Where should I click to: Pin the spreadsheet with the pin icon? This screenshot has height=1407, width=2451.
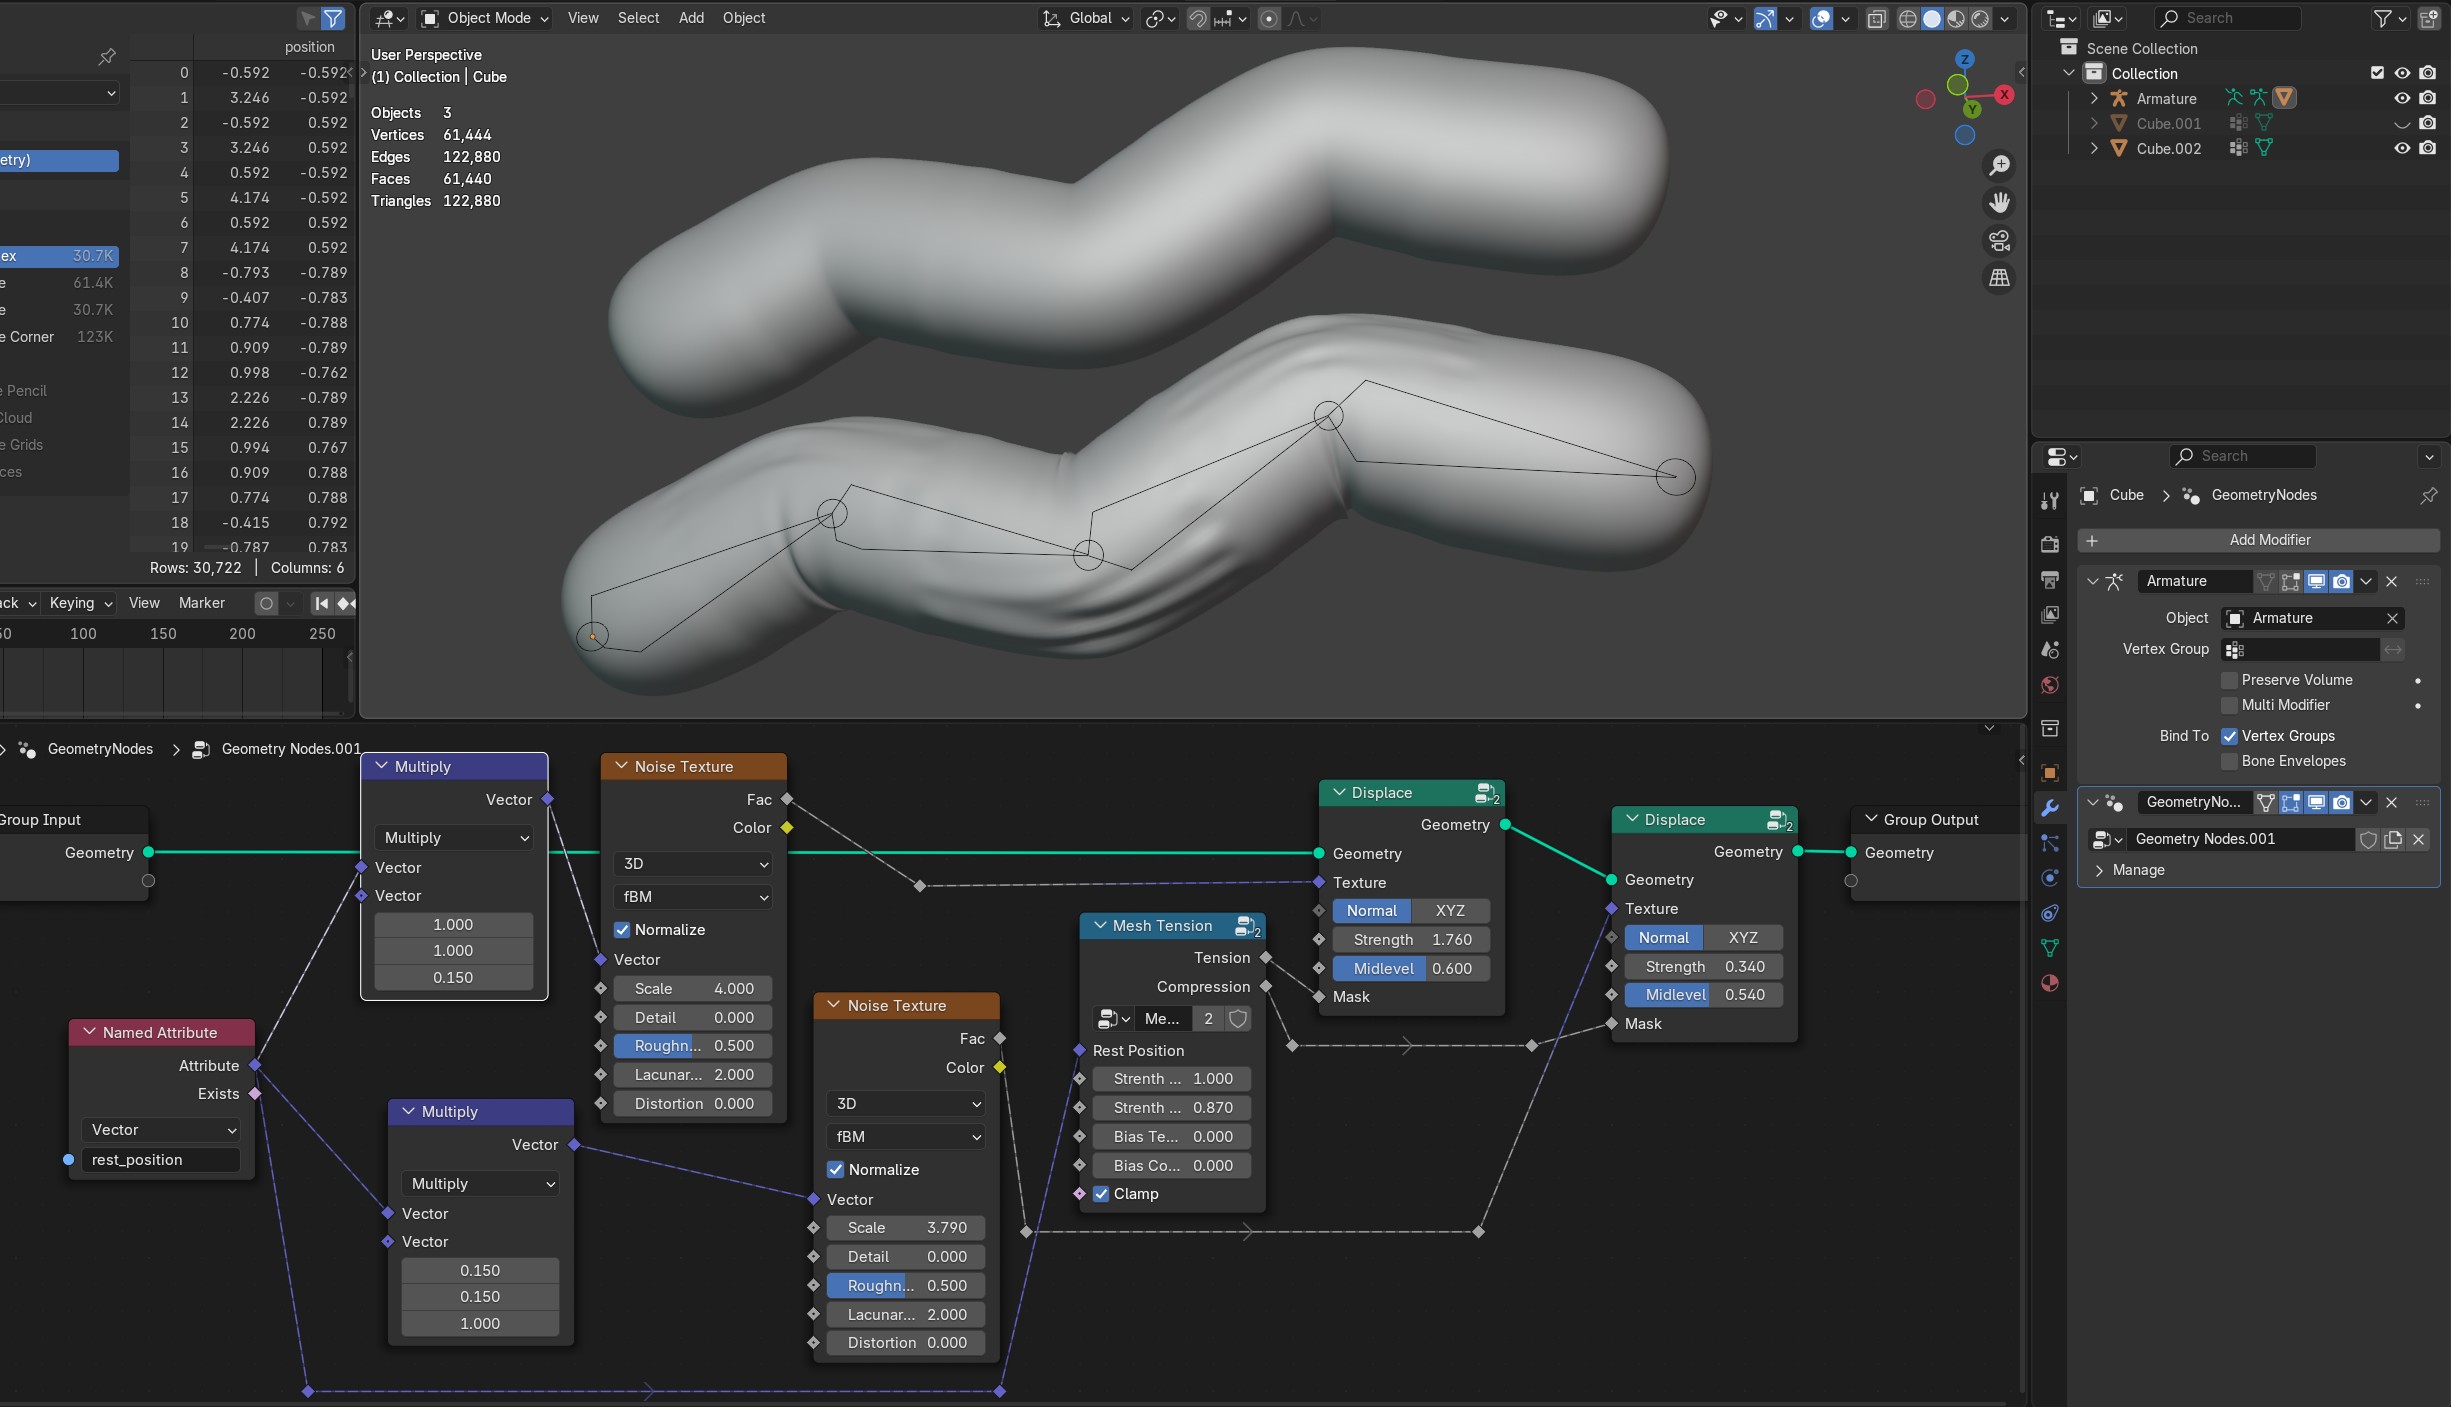click(107, 57)
